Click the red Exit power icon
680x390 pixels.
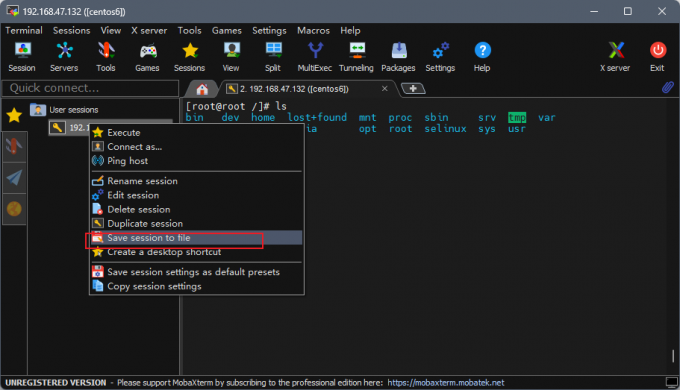[657, 57]
